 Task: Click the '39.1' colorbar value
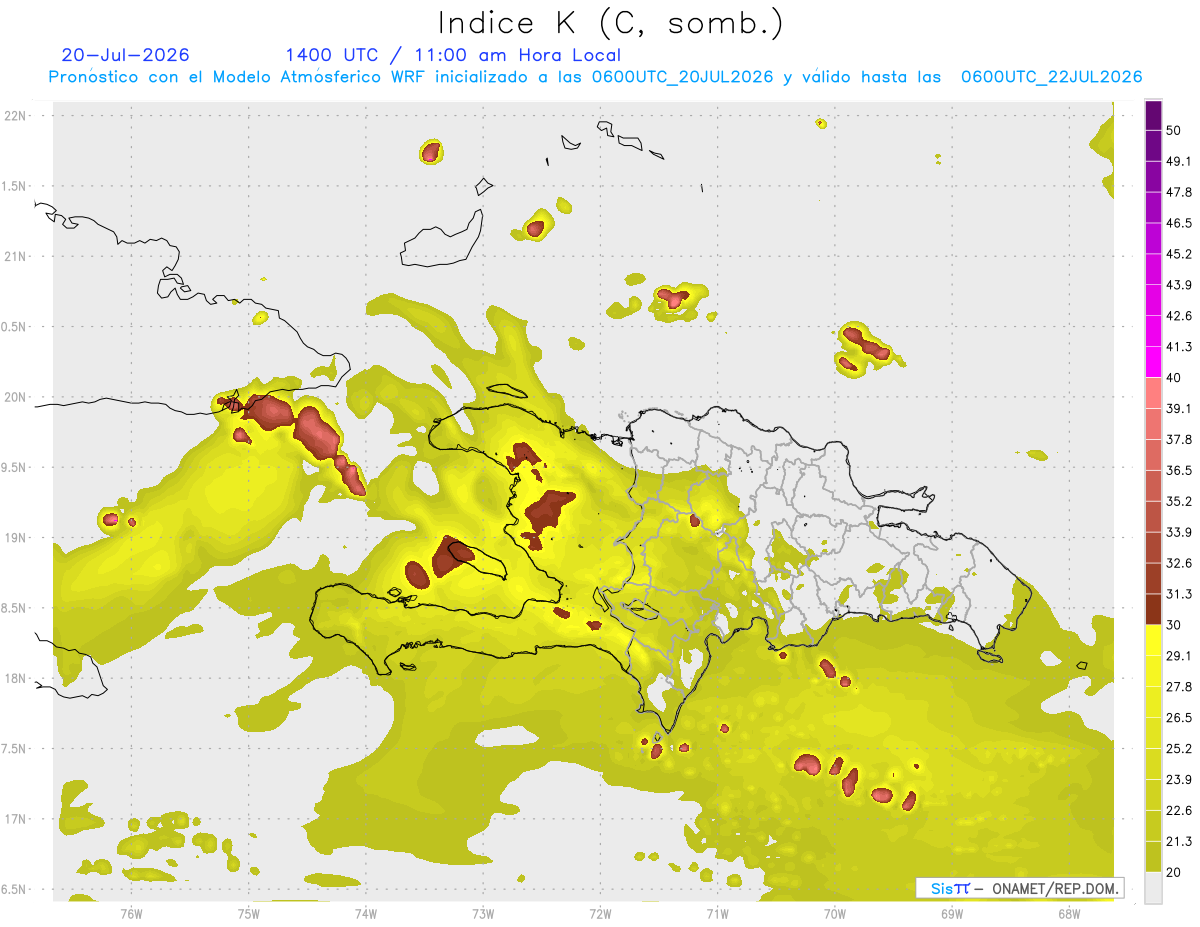pos(1179,409)
